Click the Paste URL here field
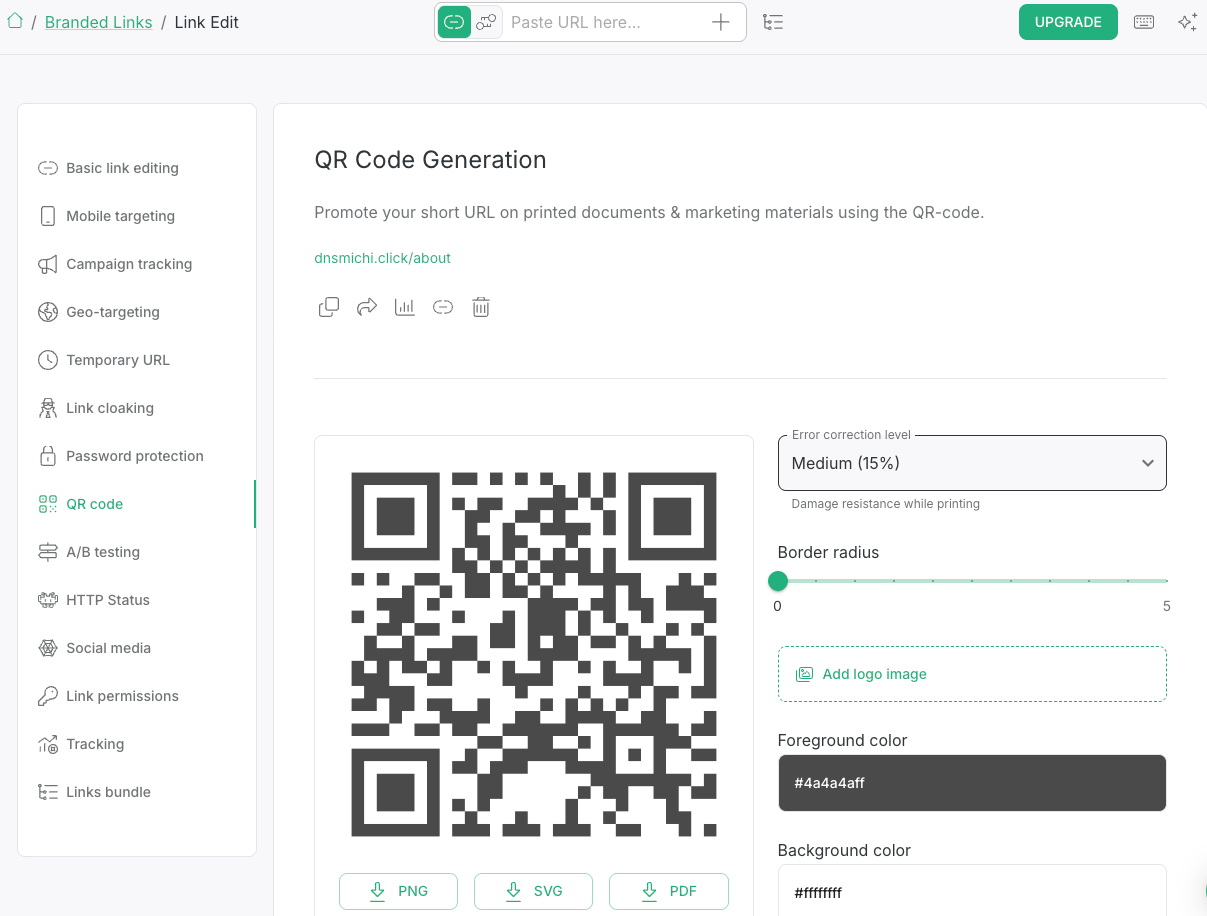The image size is (1207, 916). pyautogui.click(x=603, y=22)
